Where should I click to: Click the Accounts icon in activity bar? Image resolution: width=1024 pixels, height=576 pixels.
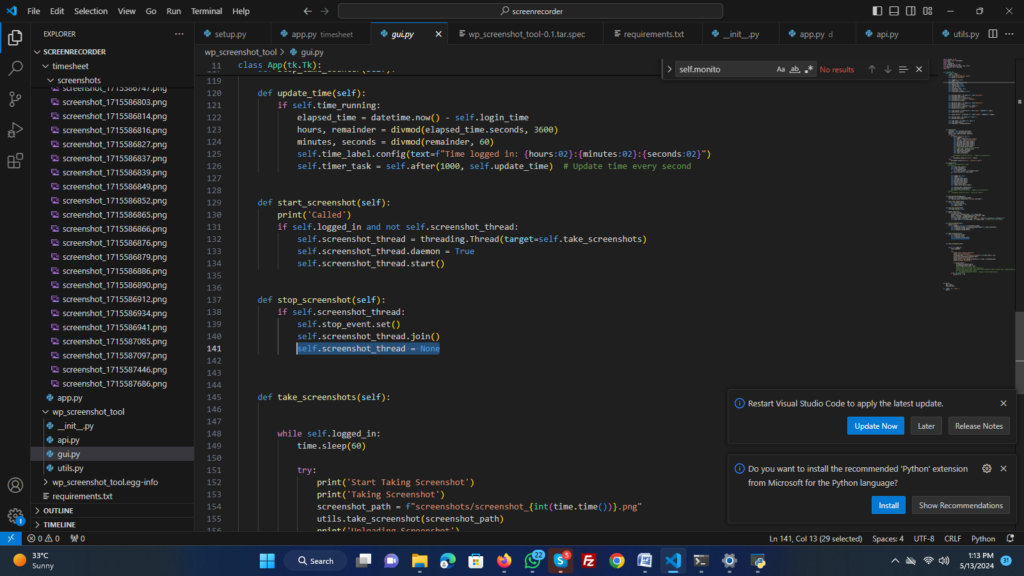pyautogui.click(x=16, y=485)
